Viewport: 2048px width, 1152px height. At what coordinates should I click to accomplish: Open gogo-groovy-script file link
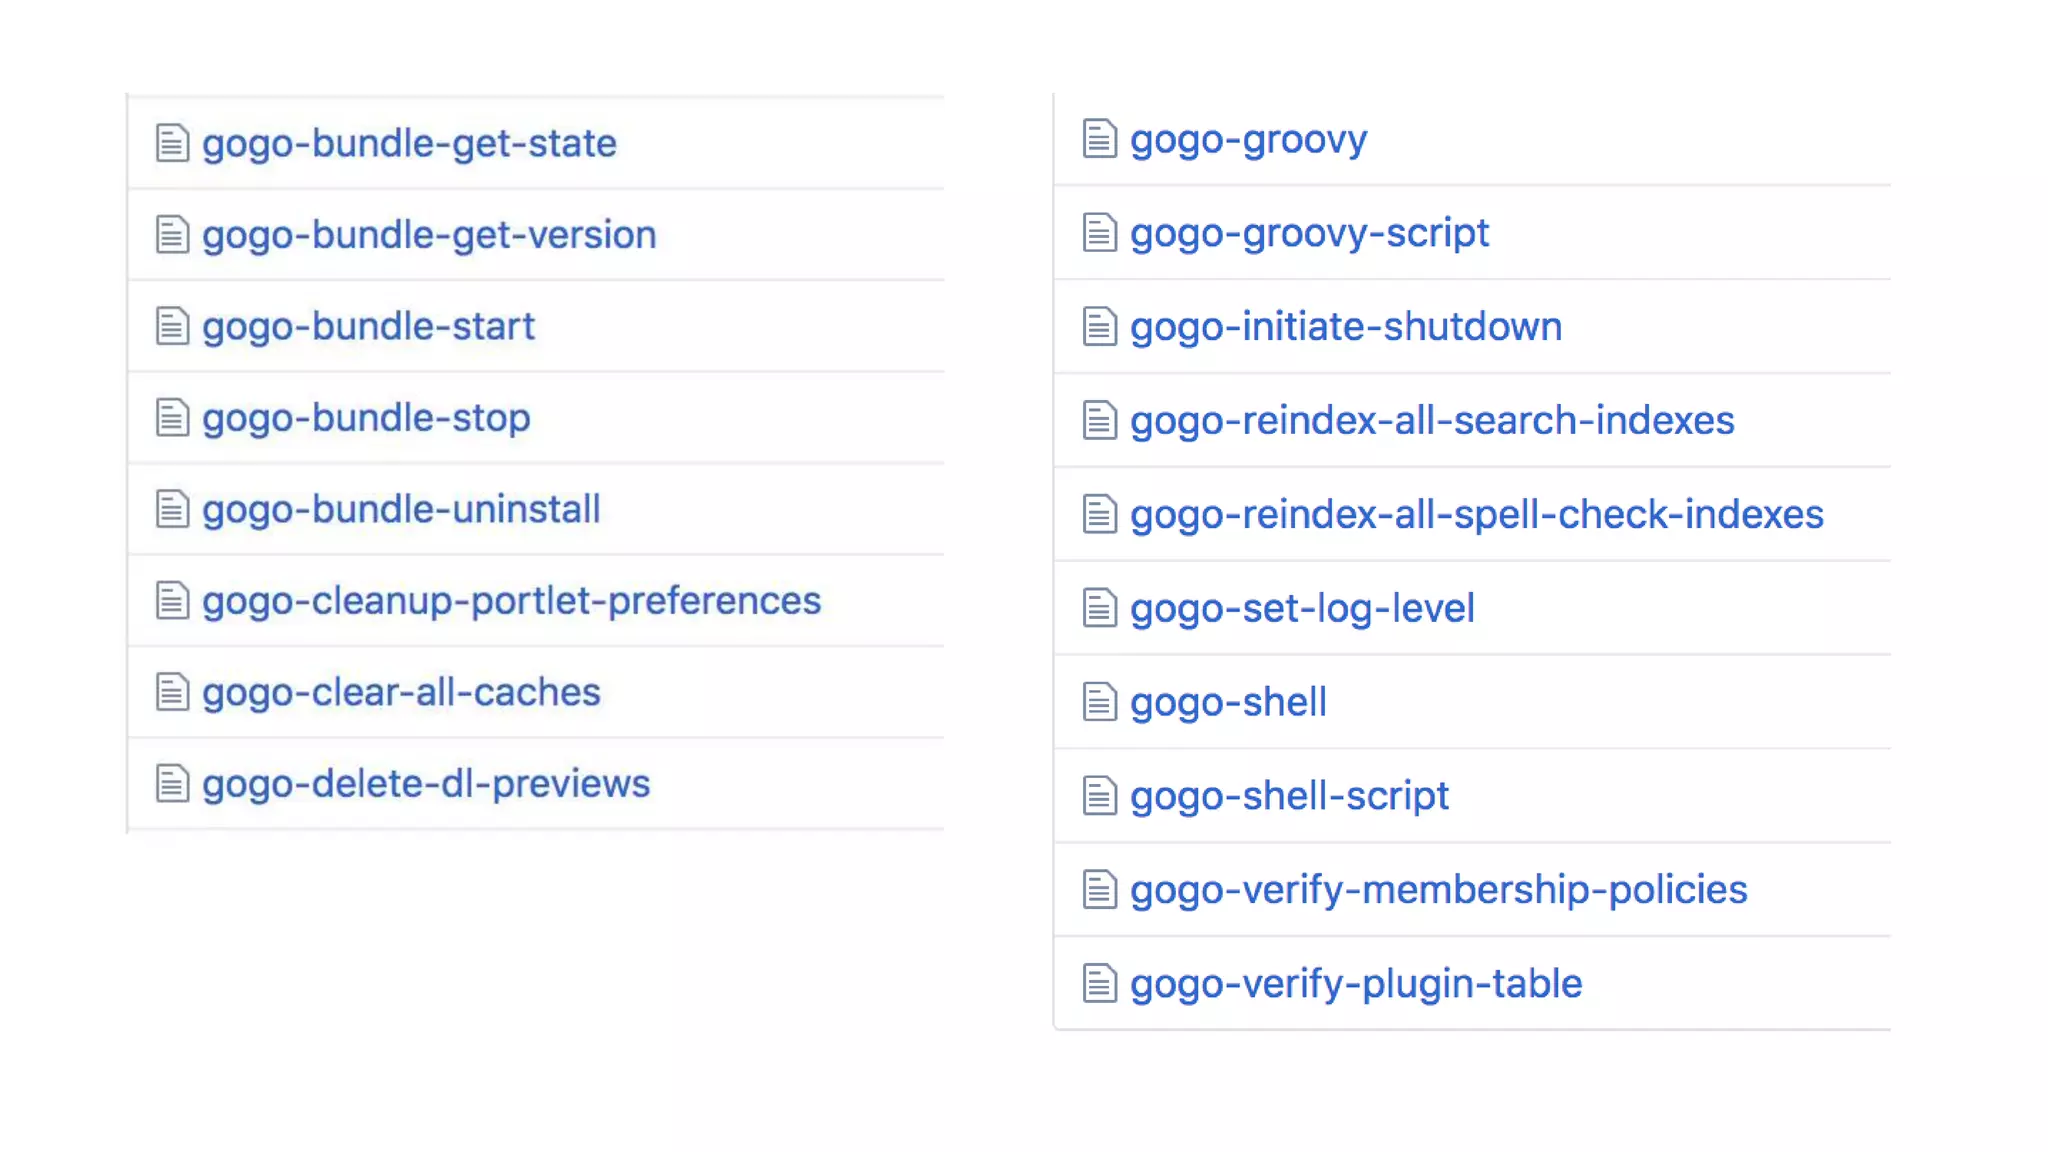click(1309, 233)
